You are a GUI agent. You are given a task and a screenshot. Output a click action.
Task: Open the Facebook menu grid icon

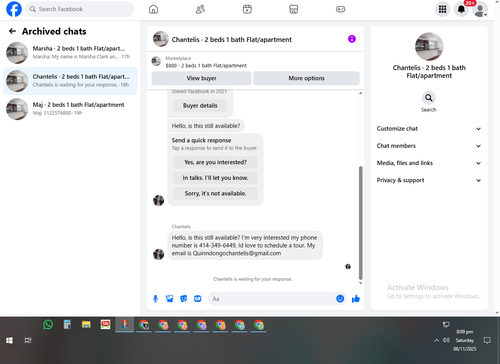442,9
